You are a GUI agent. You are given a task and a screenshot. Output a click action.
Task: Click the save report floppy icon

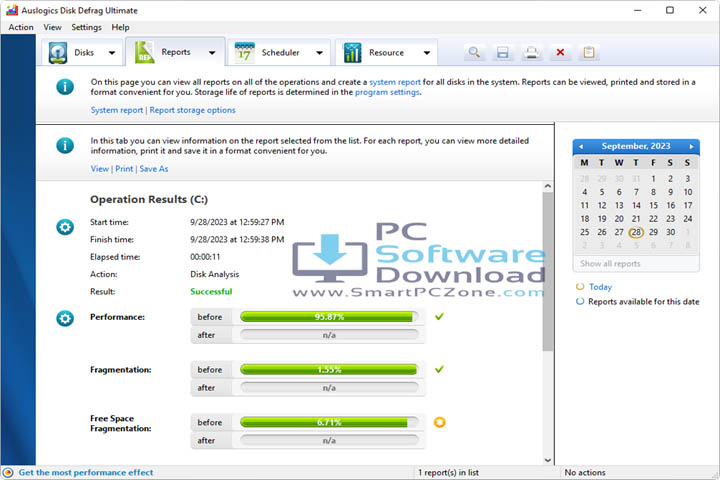click(503, 52)
